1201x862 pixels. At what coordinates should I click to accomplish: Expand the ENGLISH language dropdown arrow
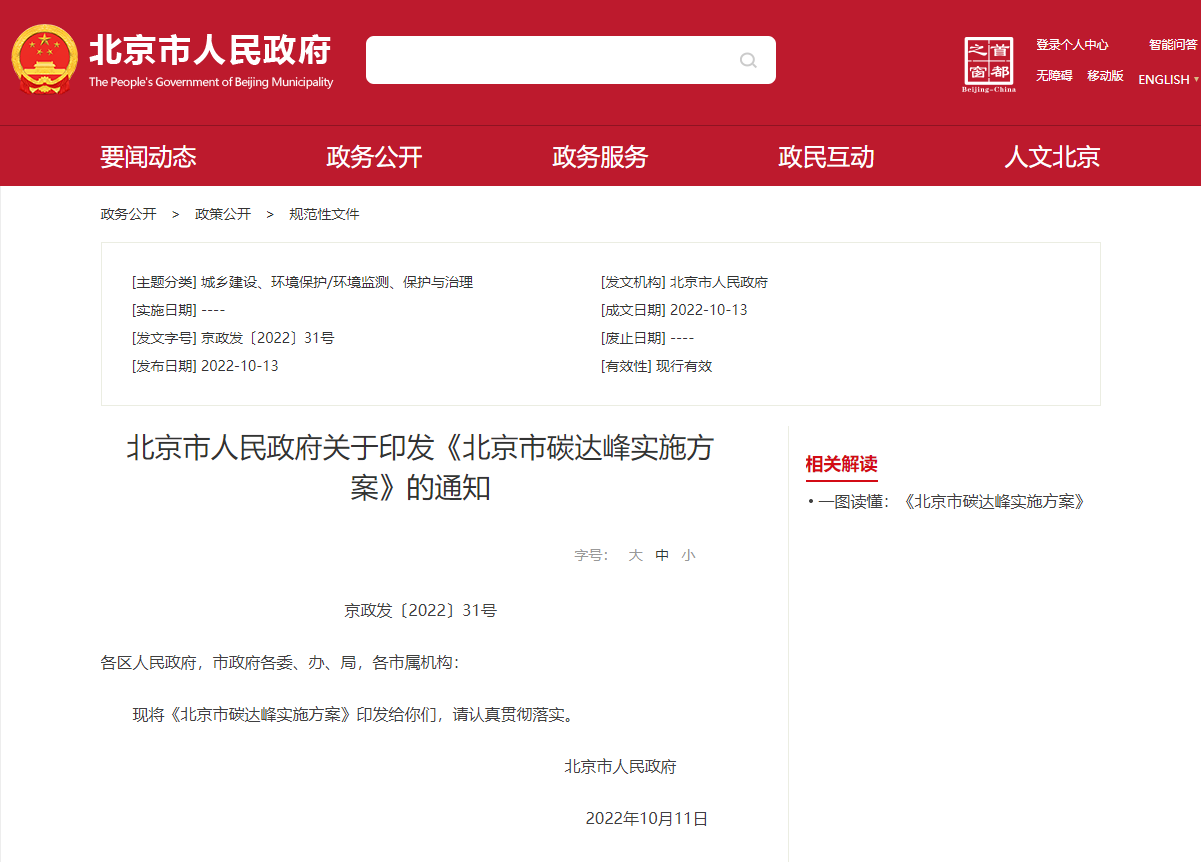pos(1196,80)
